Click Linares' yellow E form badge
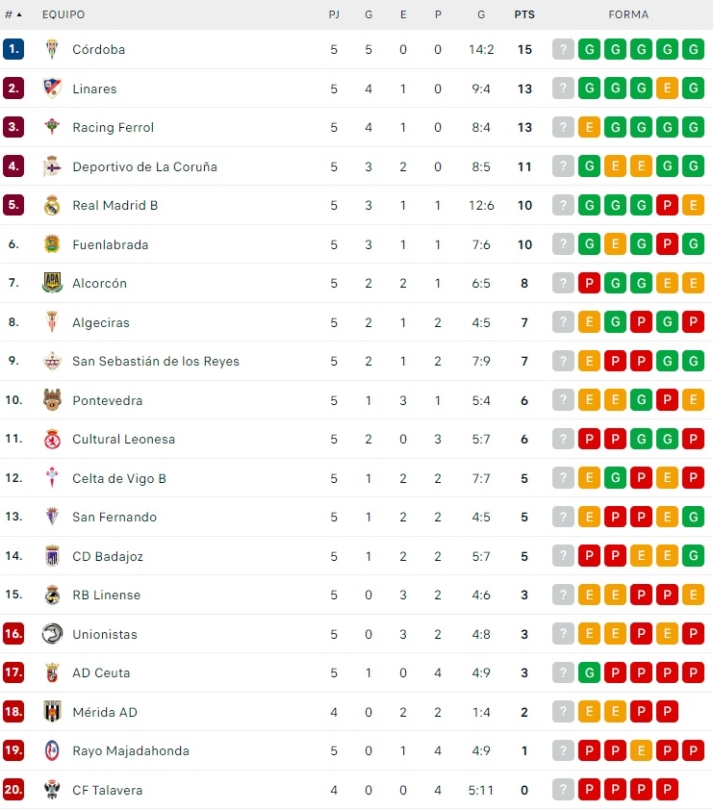 coord(667,88)
